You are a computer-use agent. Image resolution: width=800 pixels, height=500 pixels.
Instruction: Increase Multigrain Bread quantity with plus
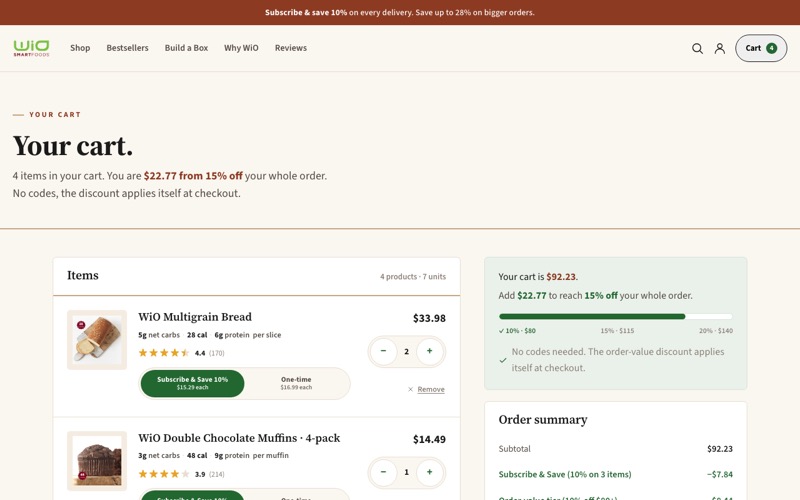point(430,351)
